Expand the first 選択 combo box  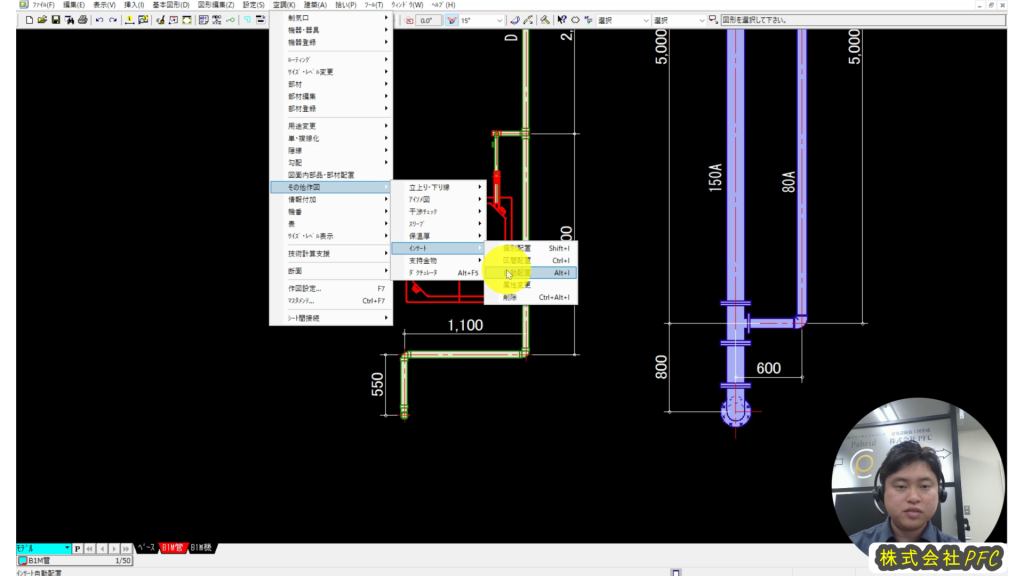[x=645, y=20]
